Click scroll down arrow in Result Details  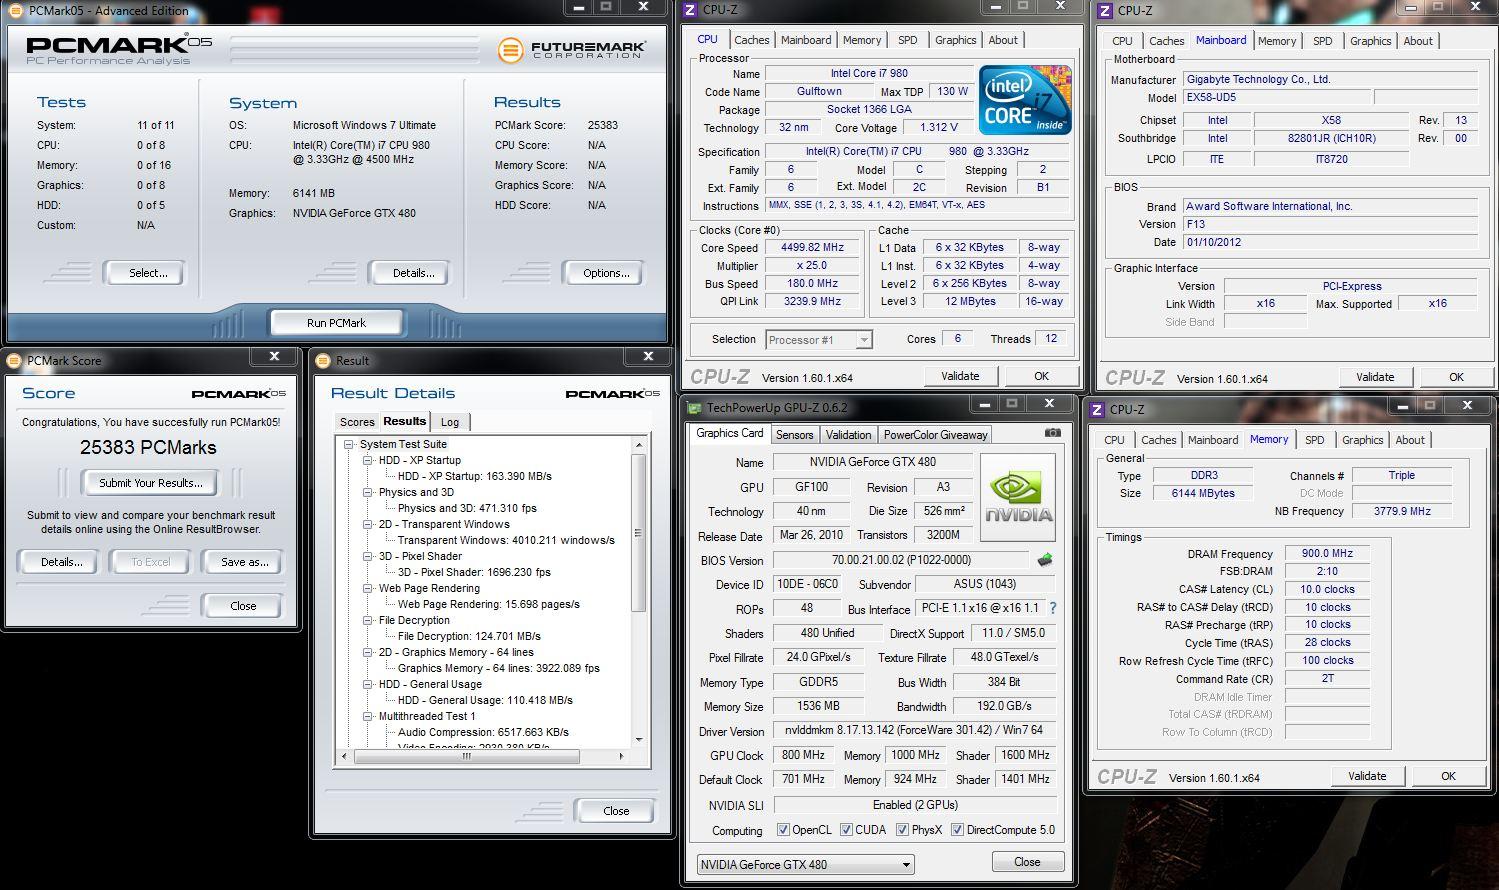(x=639, y=740)
